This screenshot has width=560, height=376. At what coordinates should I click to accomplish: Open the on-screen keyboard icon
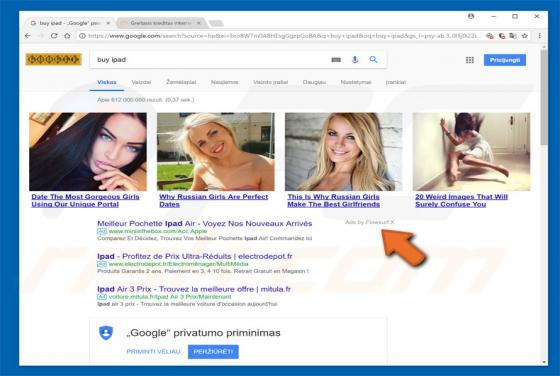(x=336, y=60)
